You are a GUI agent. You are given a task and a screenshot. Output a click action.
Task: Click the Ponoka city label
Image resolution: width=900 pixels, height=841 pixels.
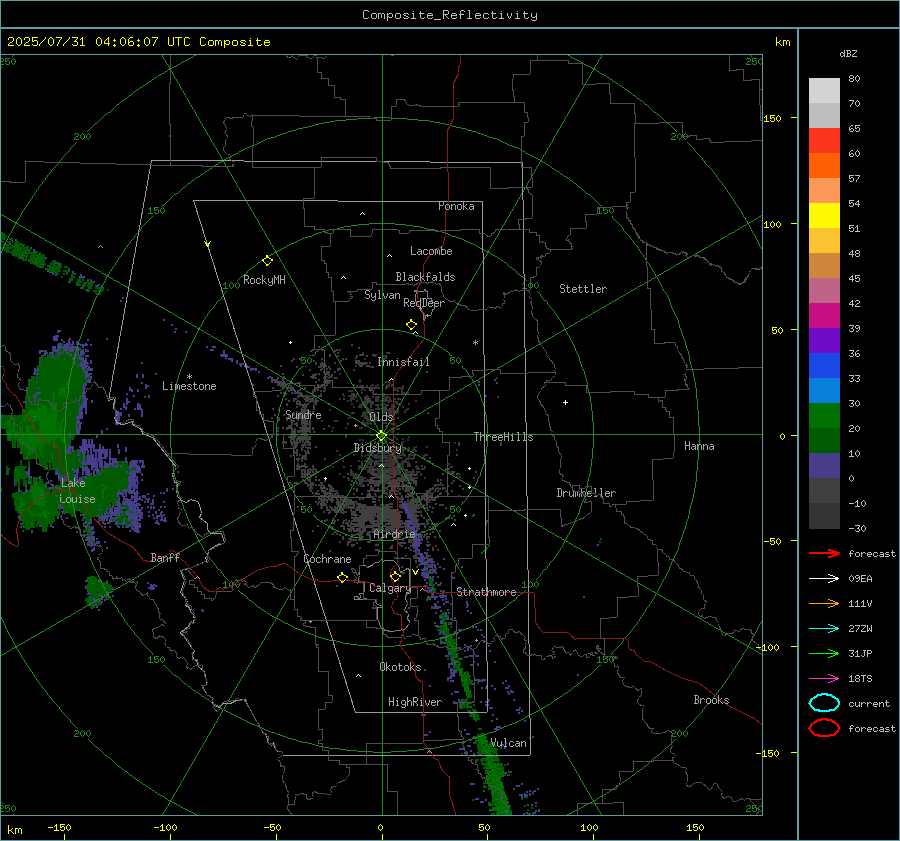(456, 206)
